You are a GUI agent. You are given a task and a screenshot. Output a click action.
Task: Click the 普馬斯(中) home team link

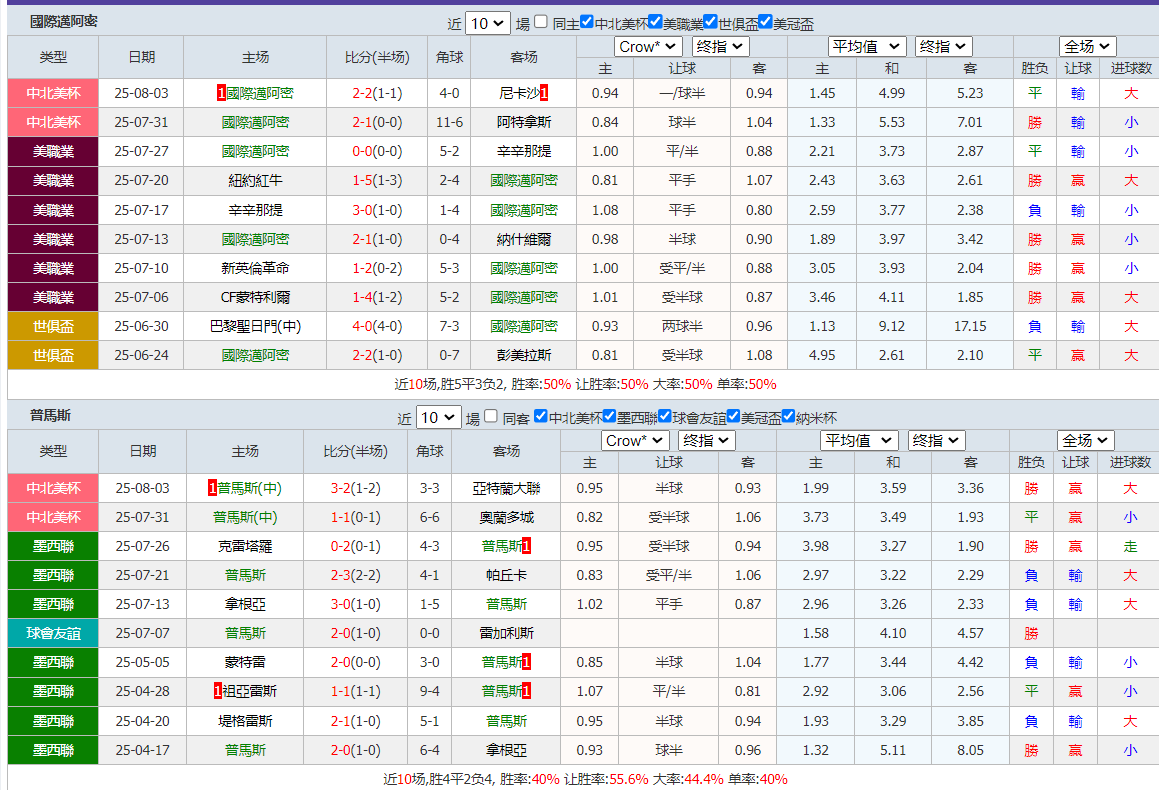248,490
